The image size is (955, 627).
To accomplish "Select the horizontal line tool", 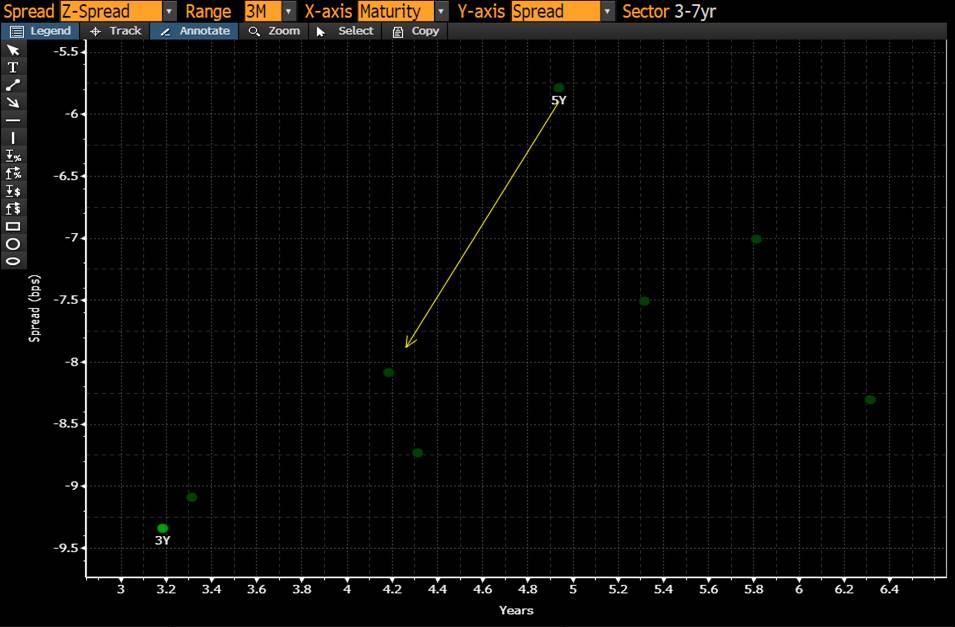I will coord(13,121).
